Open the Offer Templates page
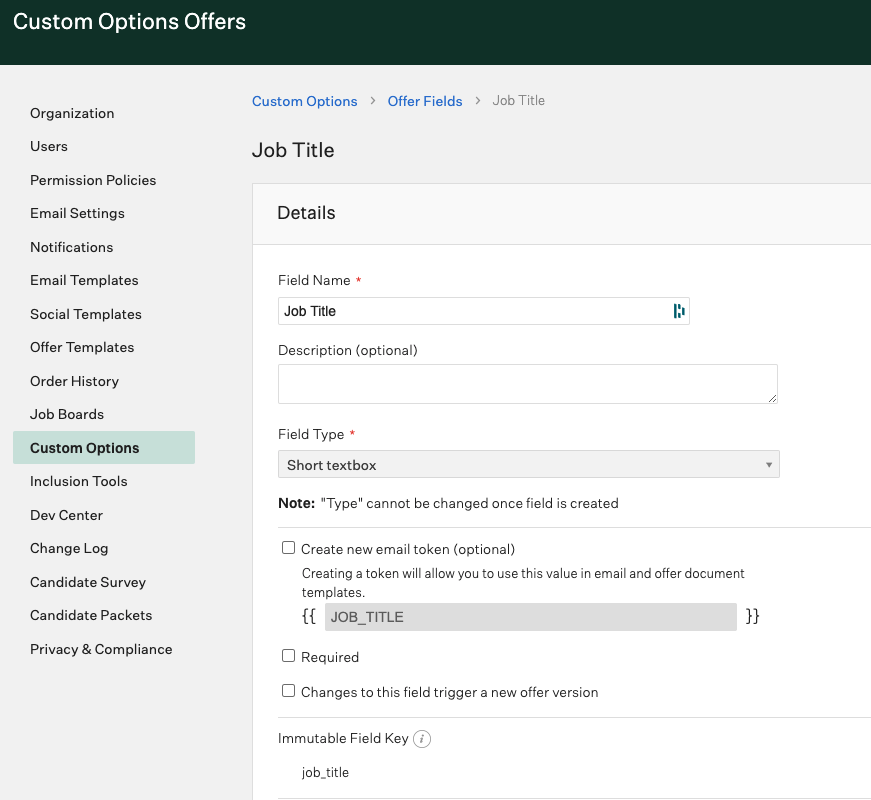This screenshot has height=800, width=871. (x=82, y=347)
